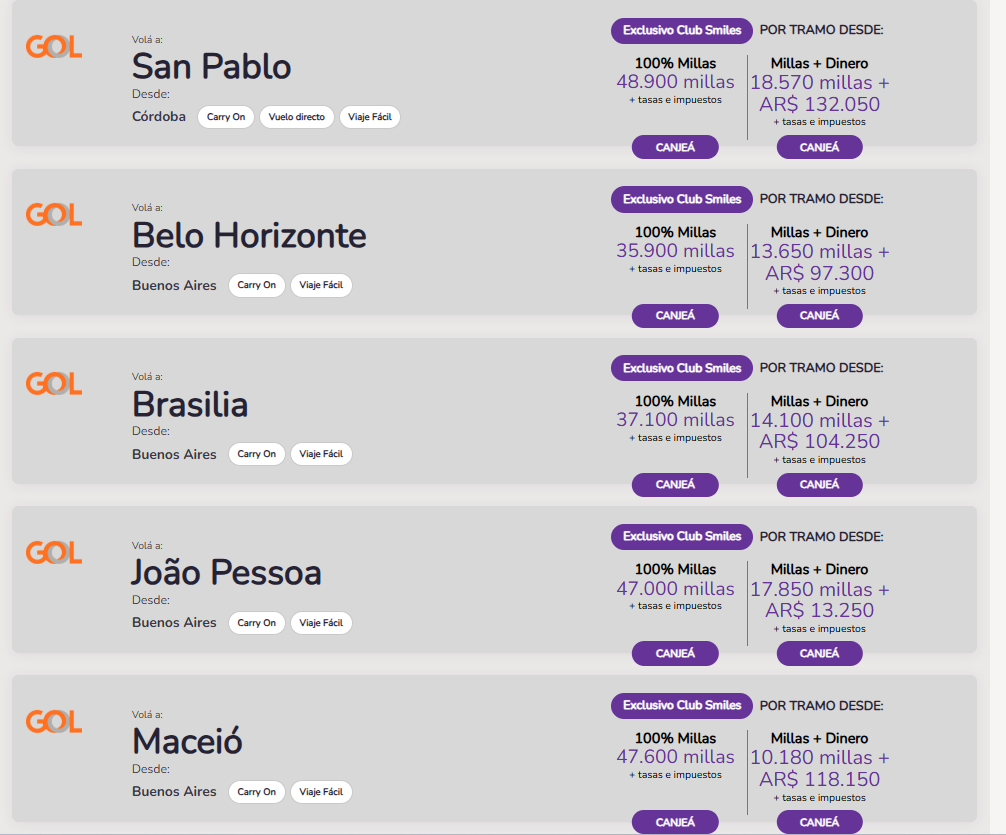Image resolution: width=1006 pixels, height=835 pixels.
Task: Click Exclusivo Club Smiles badge on João Pessoa
Action: tap(681, 537)
